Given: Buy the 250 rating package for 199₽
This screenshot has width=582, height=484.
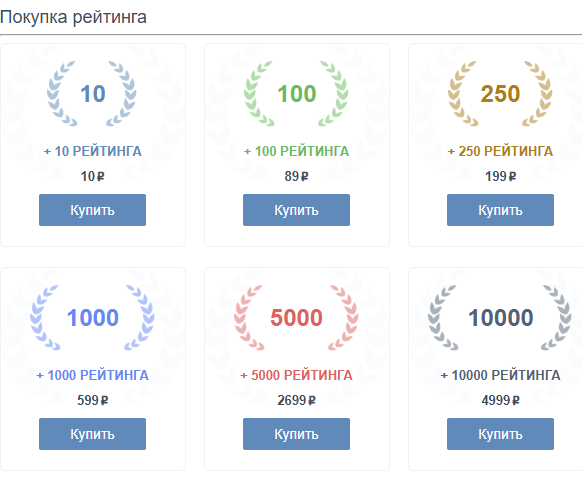Looking at the screenshot, I should click(500, 210).
